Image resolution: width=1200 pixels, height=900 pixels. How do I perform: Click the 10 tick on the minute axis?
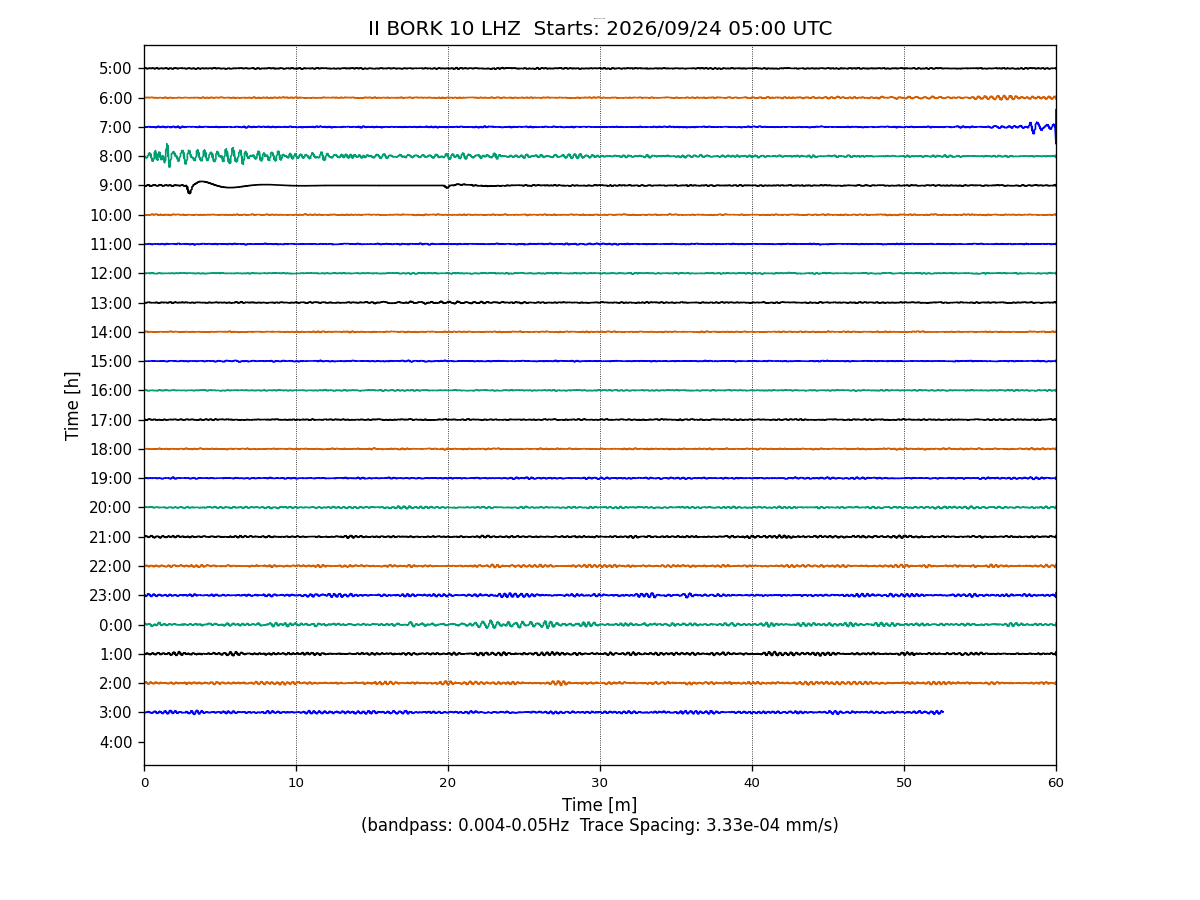296,783
